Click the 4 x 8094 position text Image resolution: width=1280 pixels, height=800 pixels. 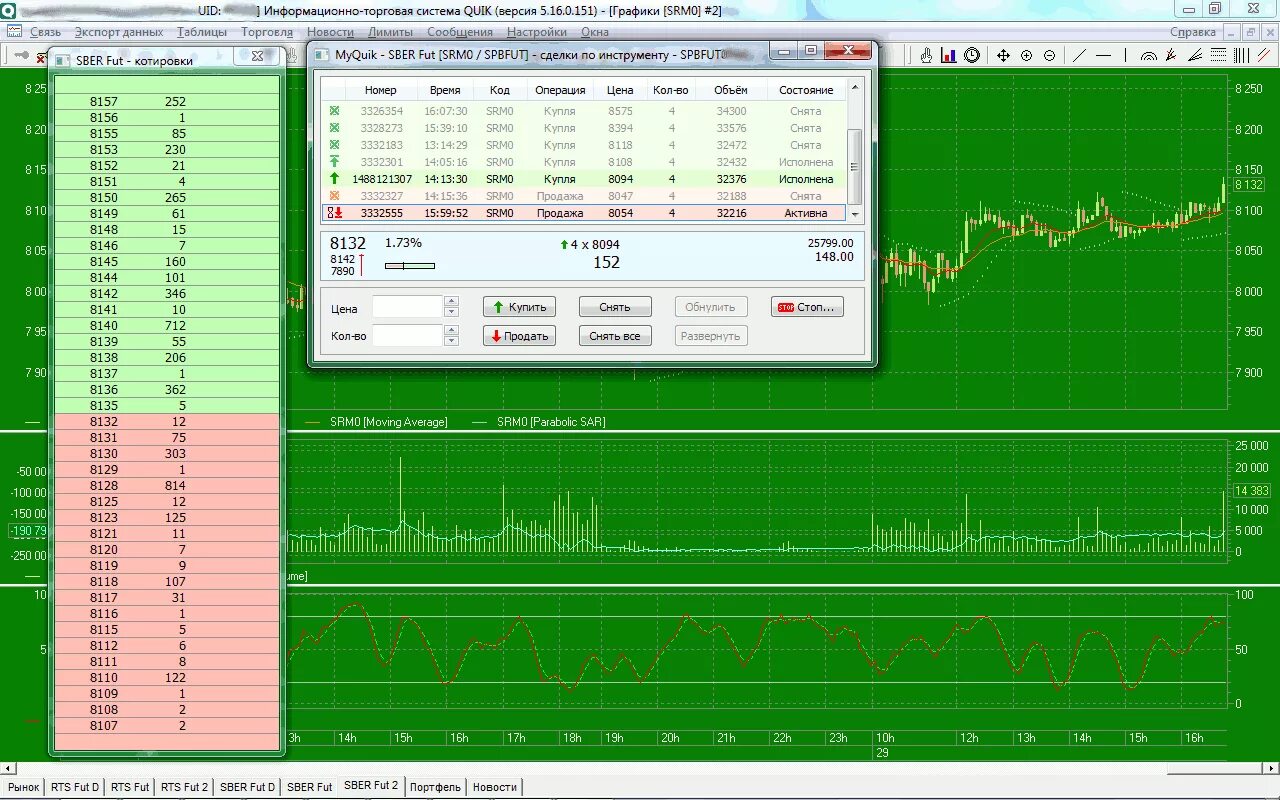pos(596,244)
